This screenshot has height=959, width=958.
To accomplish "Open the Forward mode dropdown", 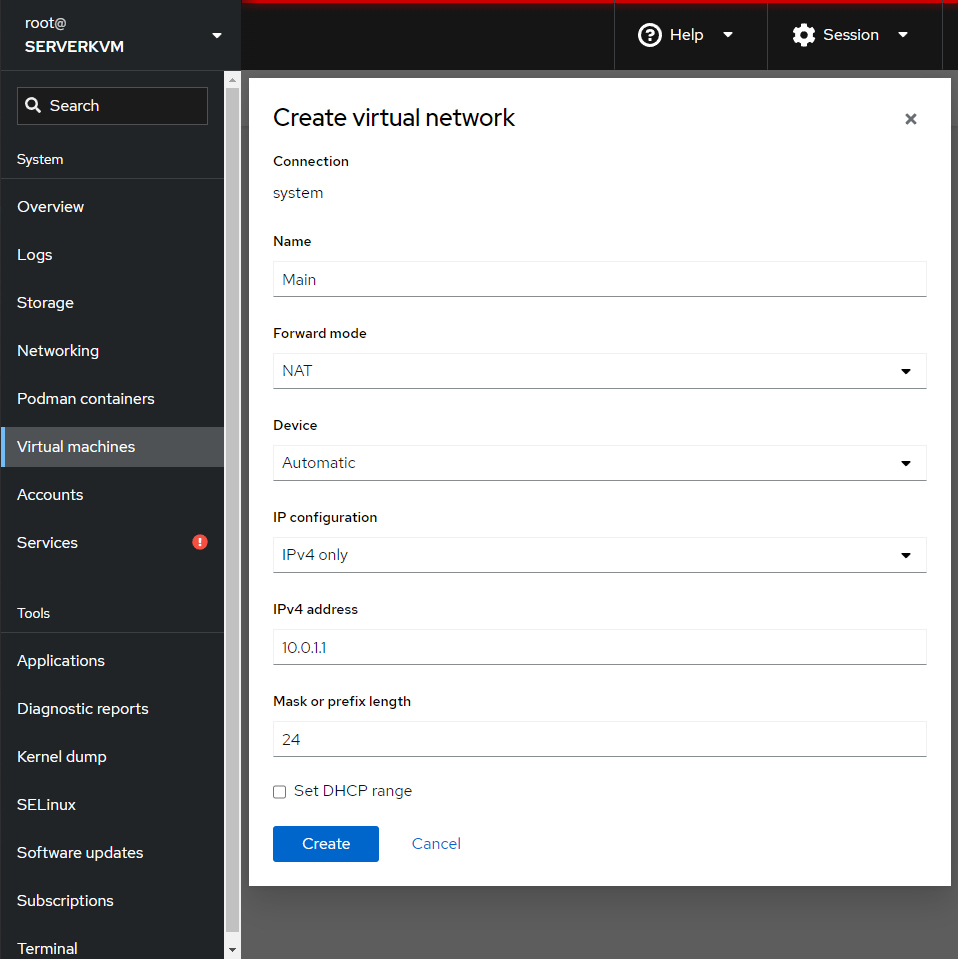I will click(x=599, y=371).
